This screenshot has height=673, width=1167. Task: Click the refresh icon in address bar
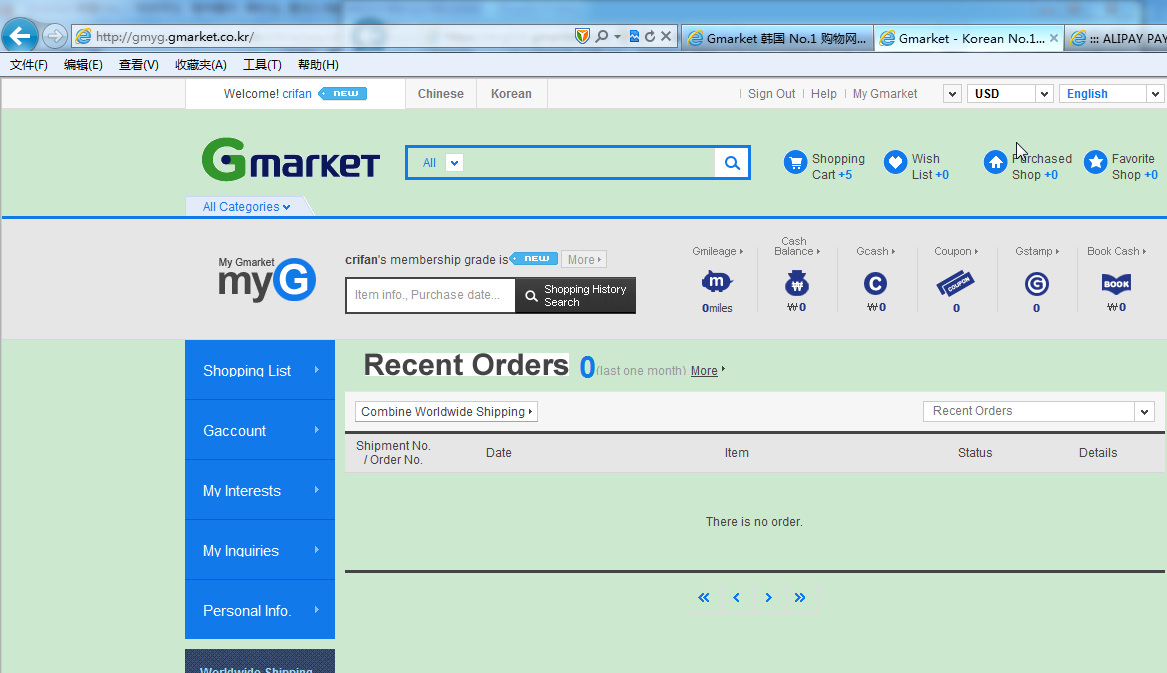click(x=650, y=36)
